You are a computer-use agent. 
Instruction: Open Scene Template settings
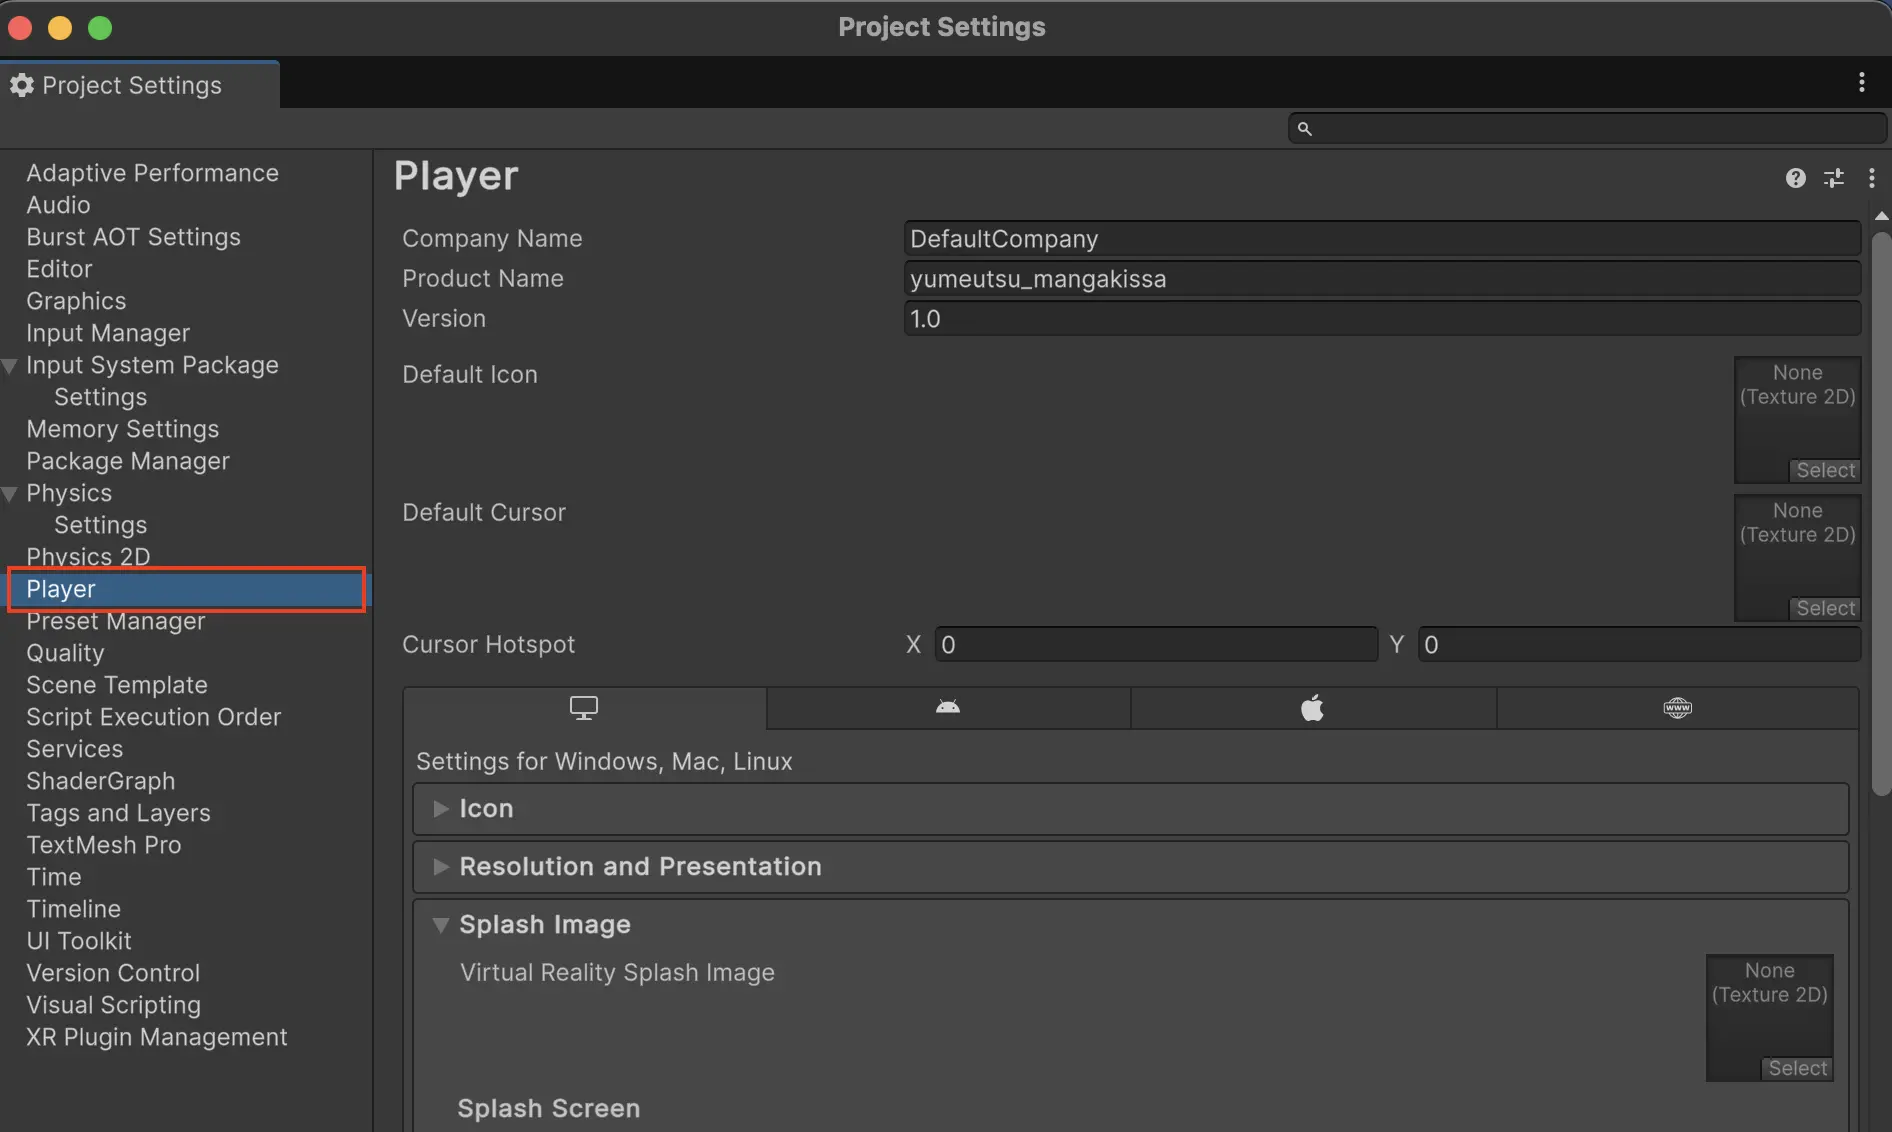[117, 685]
